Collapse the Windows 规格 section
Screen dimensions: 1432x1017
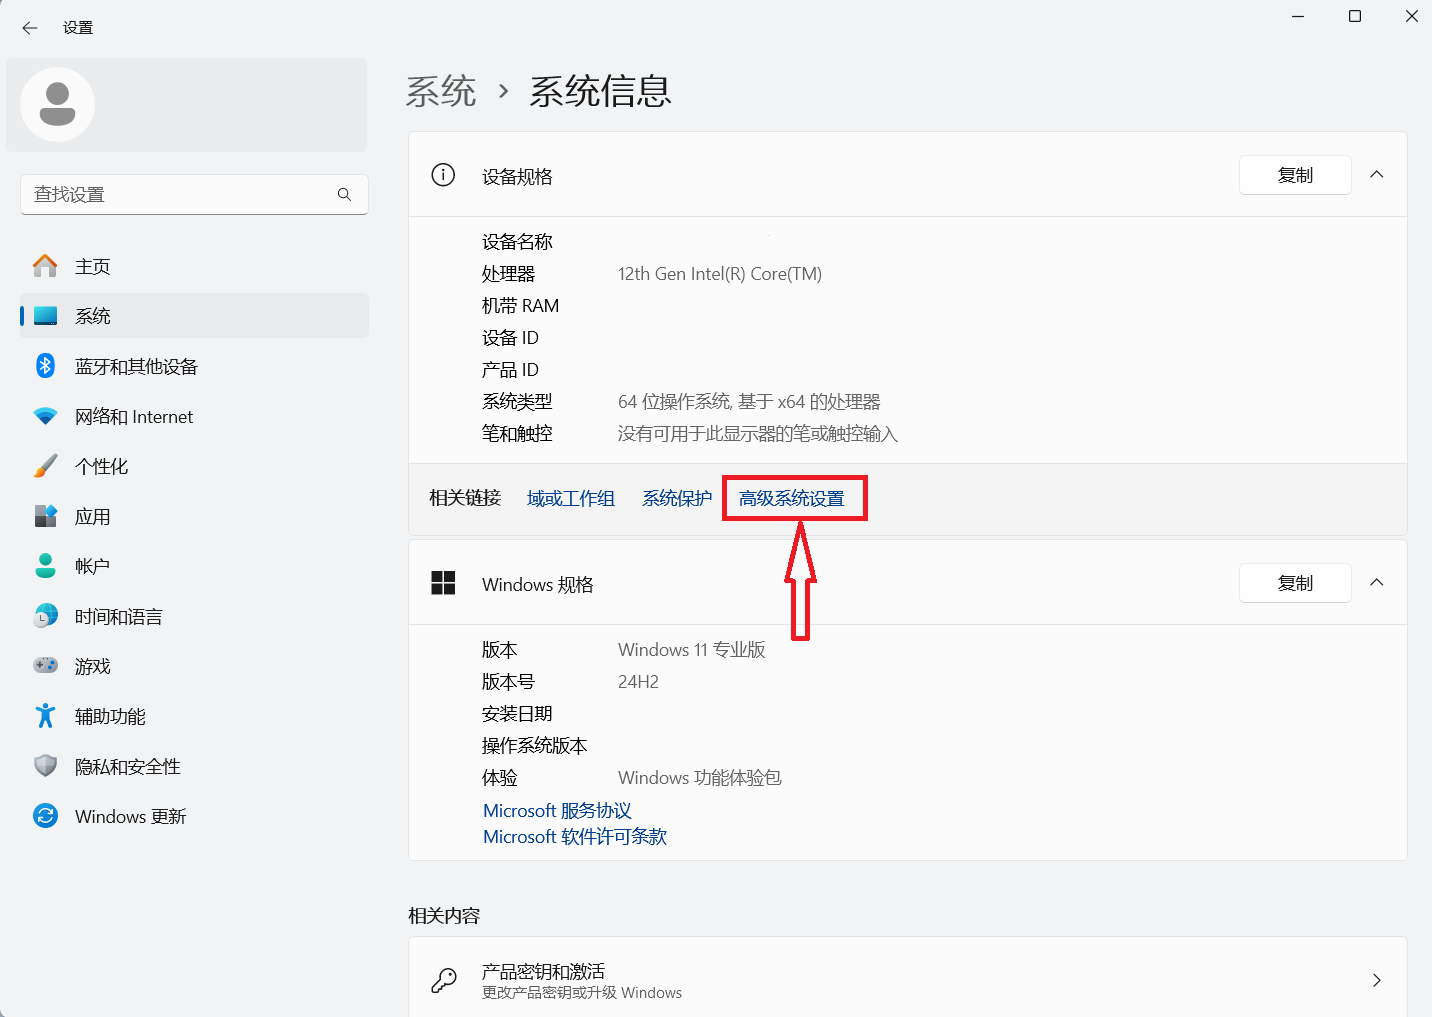coord(1377,582)
